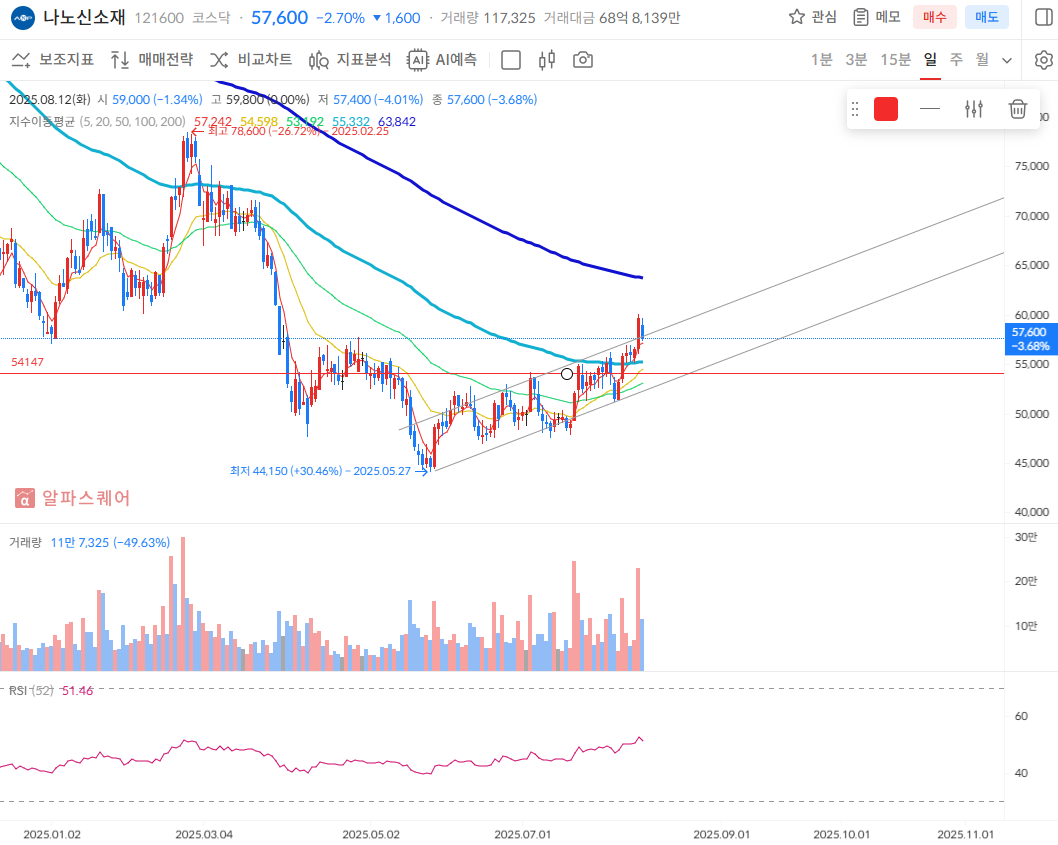
Task: Expand more timeframe options chevron
Action: 1007,61
